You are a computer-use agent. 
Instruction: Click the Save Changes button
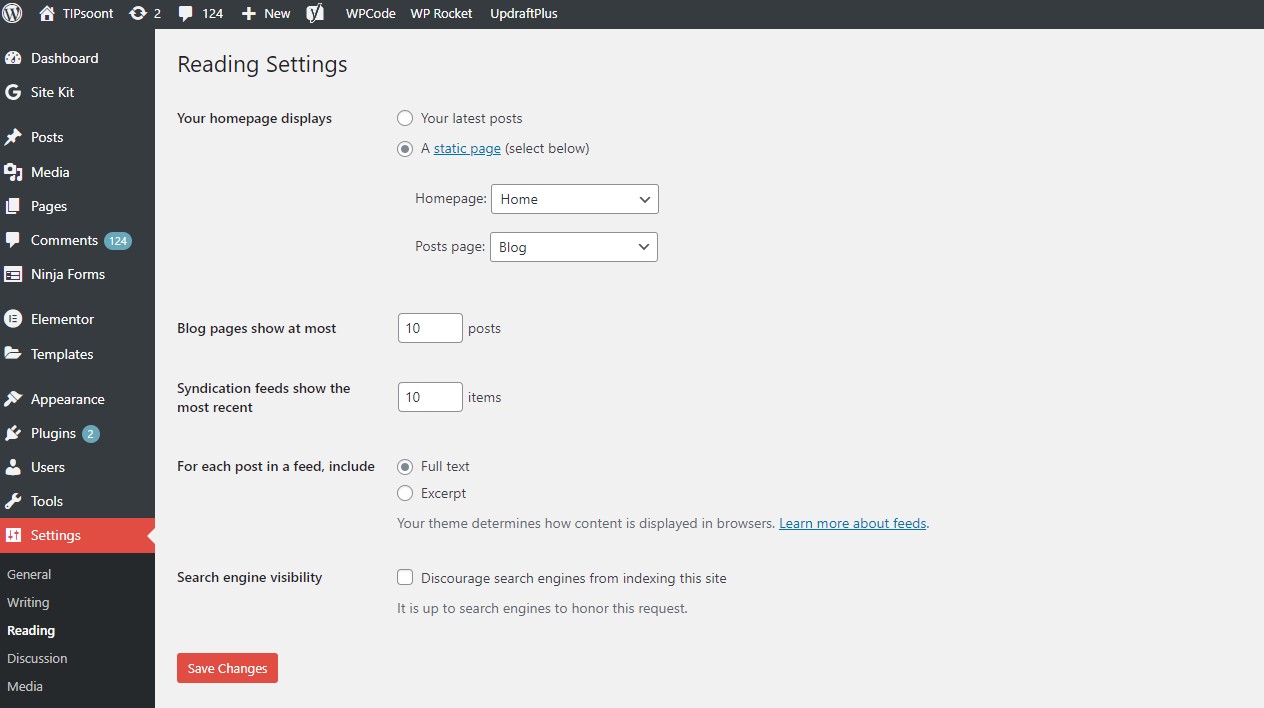click(227, 668)
